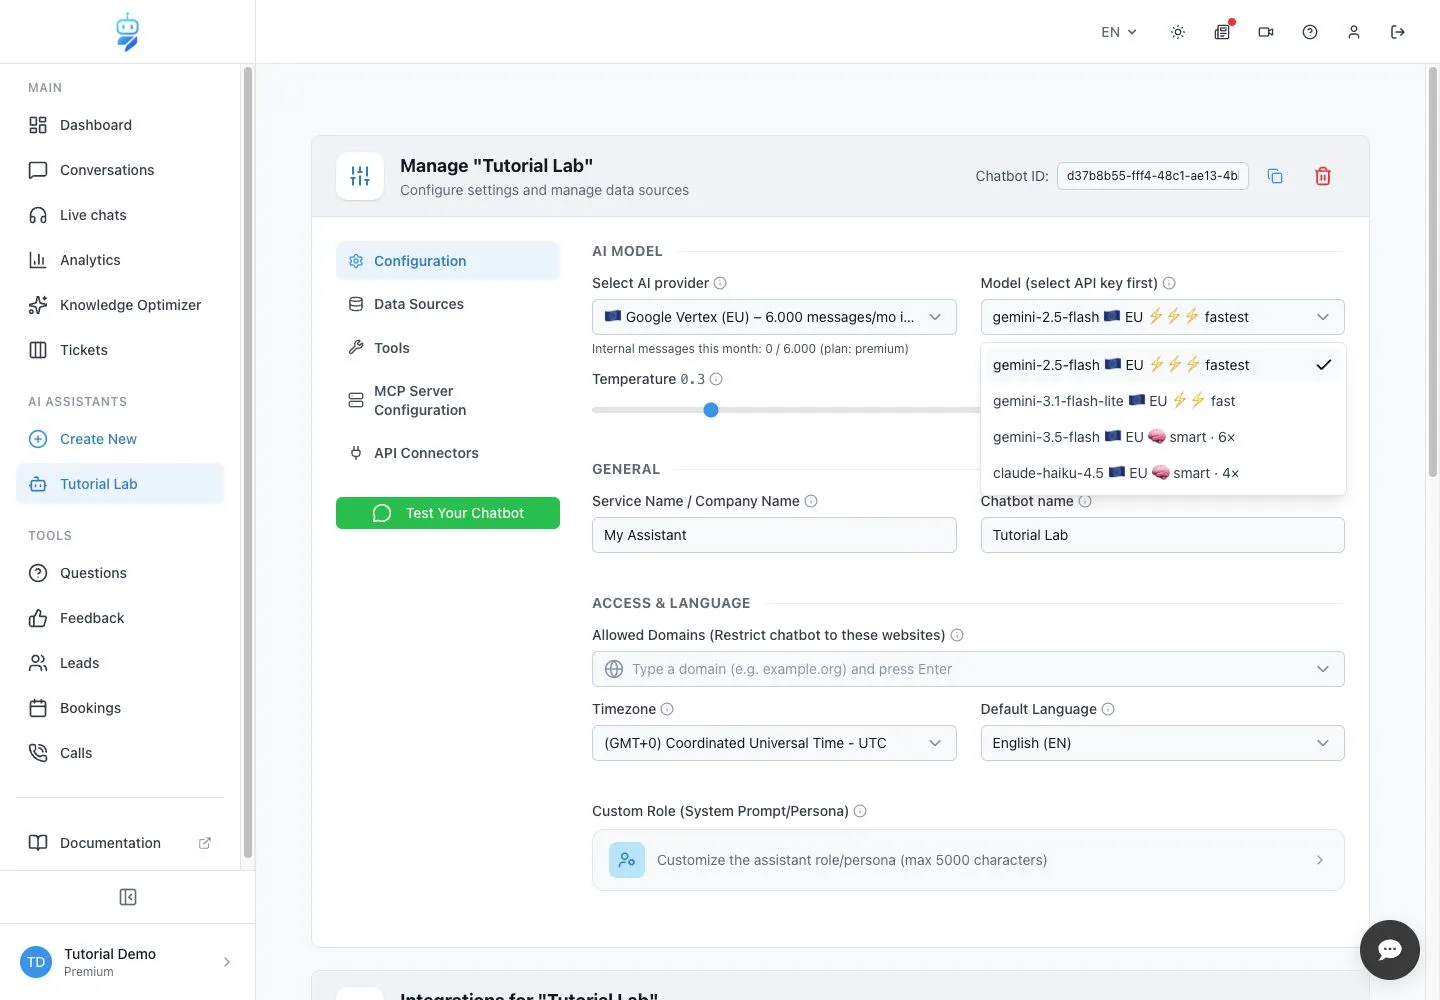The image size is (1440, 1000).
Task: Open the Data Sources tab
Action: (448, 304)
